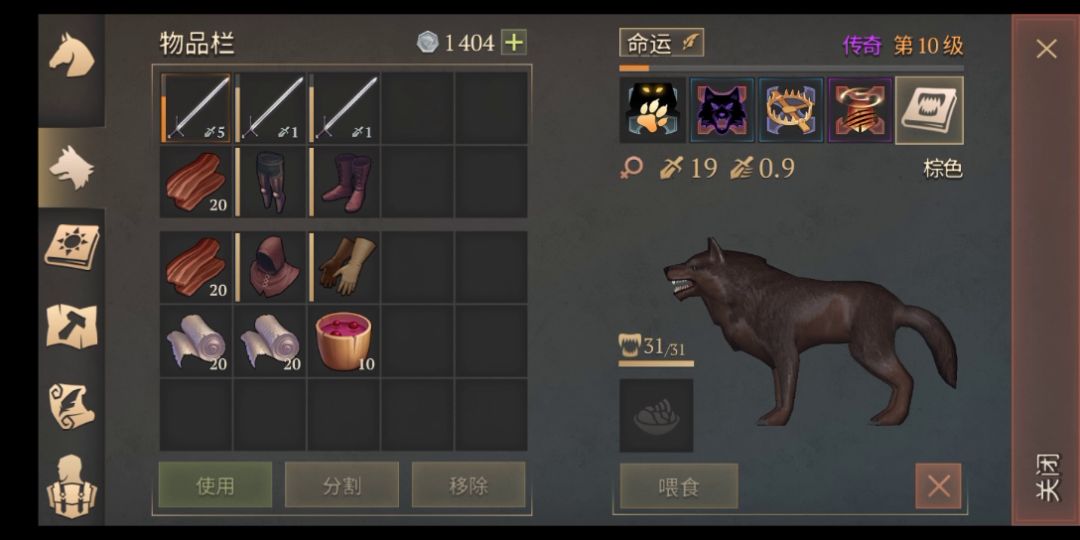Select the spiked collar skill icon

click(x=791, y=110)
